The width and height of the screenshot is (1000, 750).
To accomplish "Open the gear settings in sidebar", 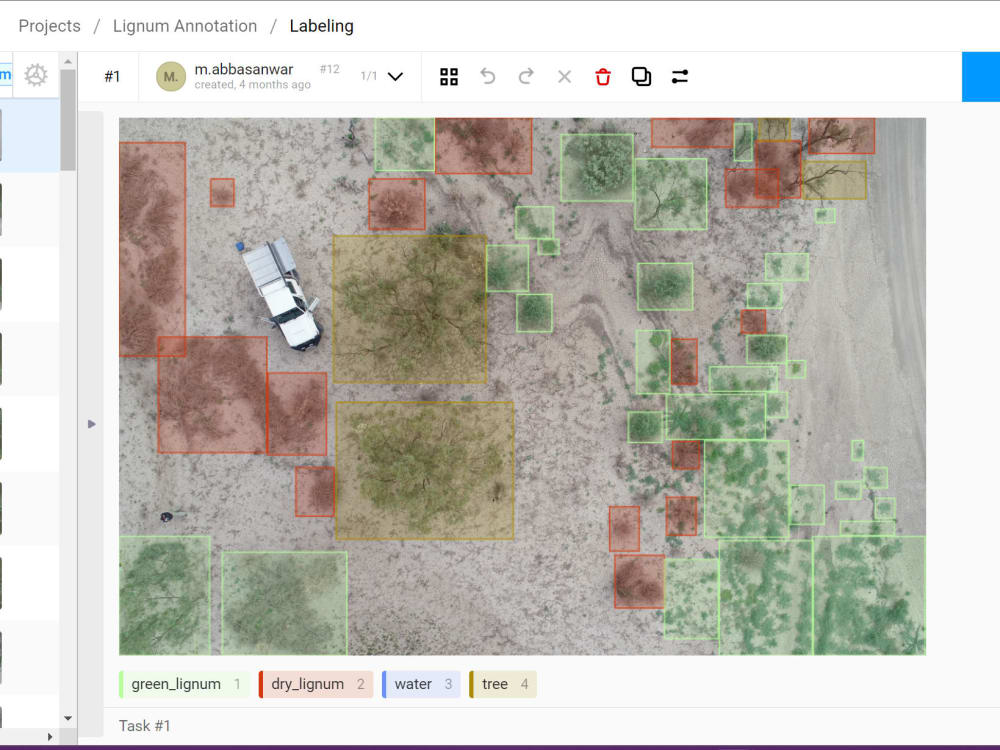I will pyautogui.click(x=36, y=75).
